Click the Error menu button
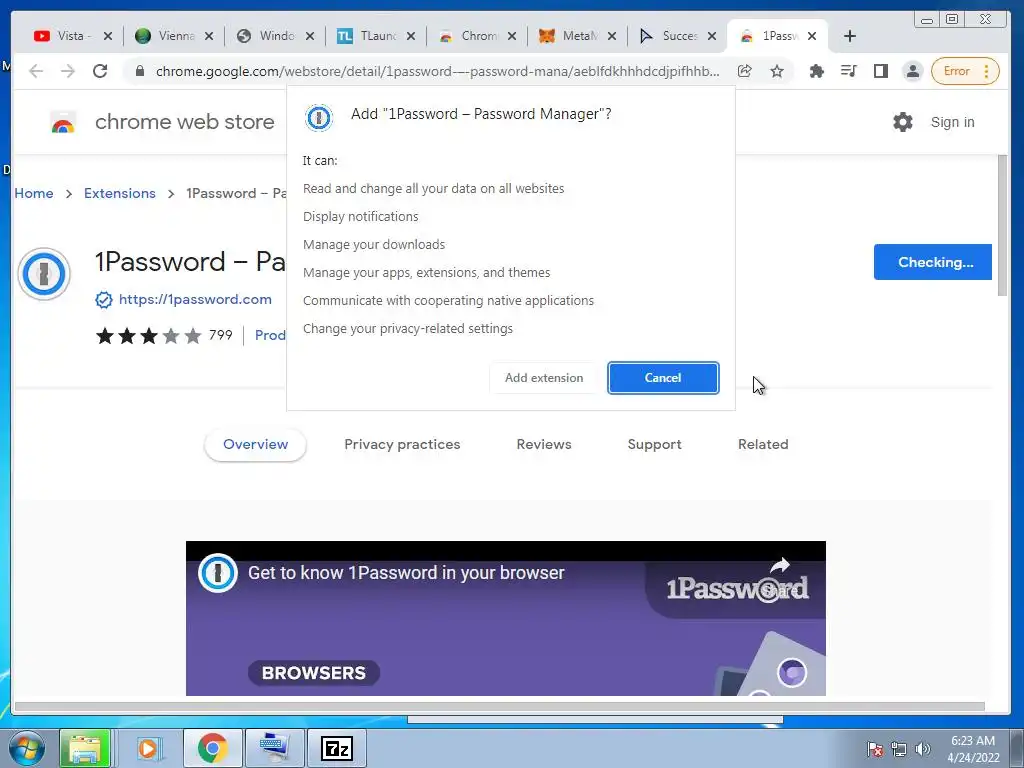 (965, 71)
